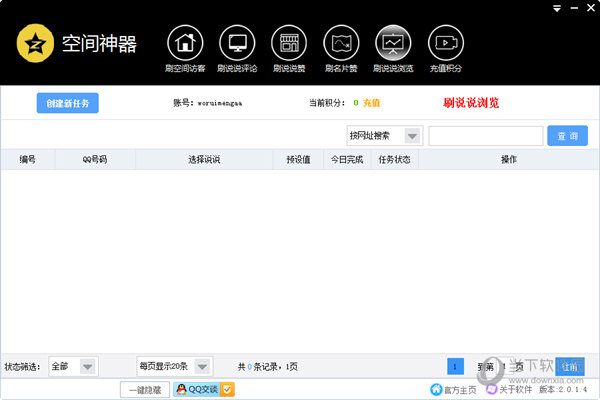Open the 刷说说赞 icon
This screenshot has width=600, height=400.
pos(290,43)
